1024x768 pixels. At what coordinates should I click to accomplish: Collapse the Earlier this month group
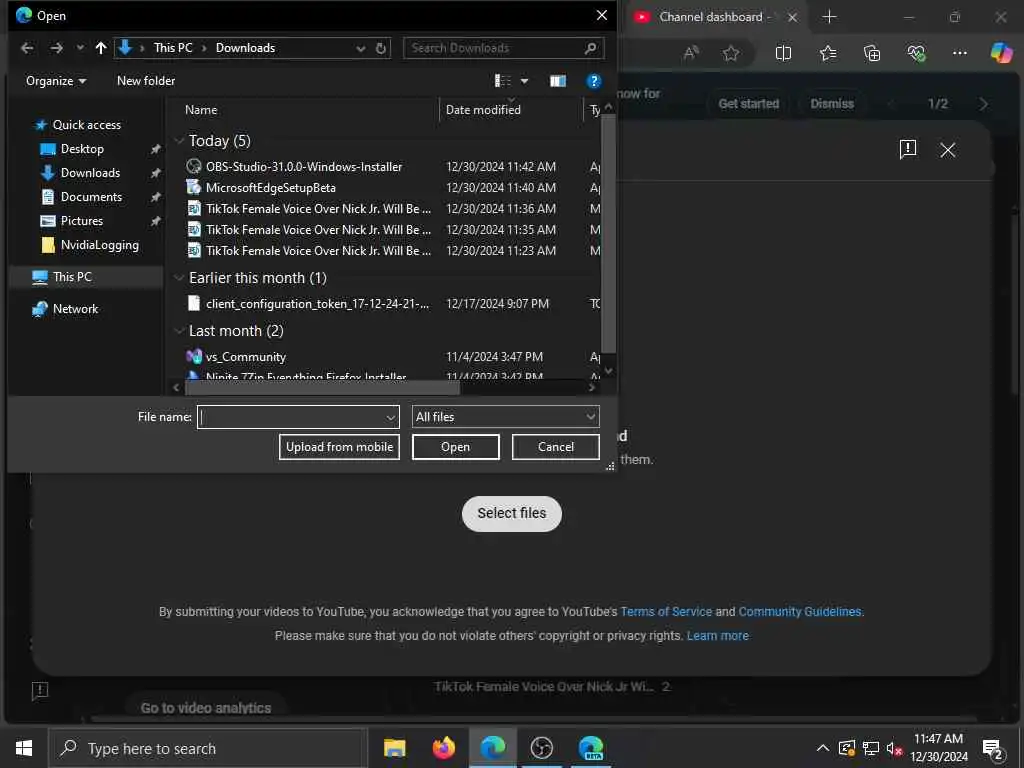click(x=179, y=278)
